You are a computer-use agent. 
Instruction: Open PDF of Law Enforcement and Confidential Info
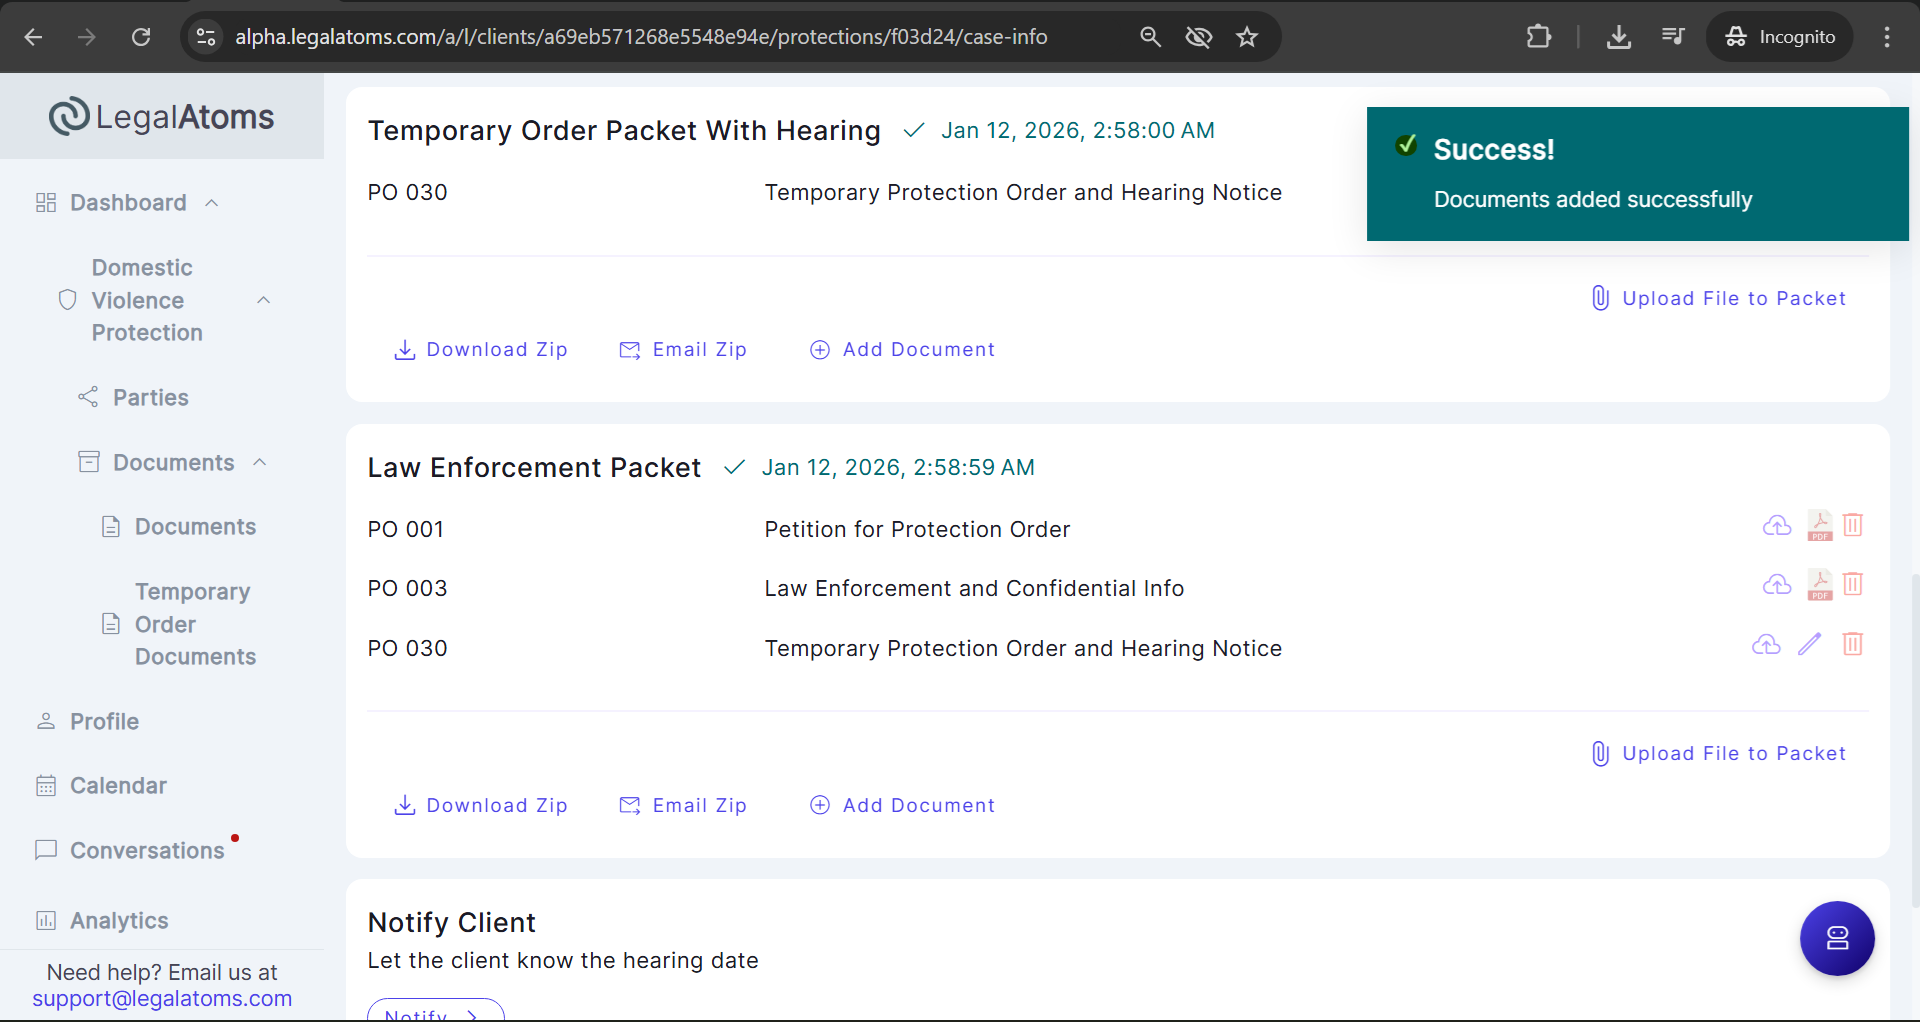[1819, 585]
